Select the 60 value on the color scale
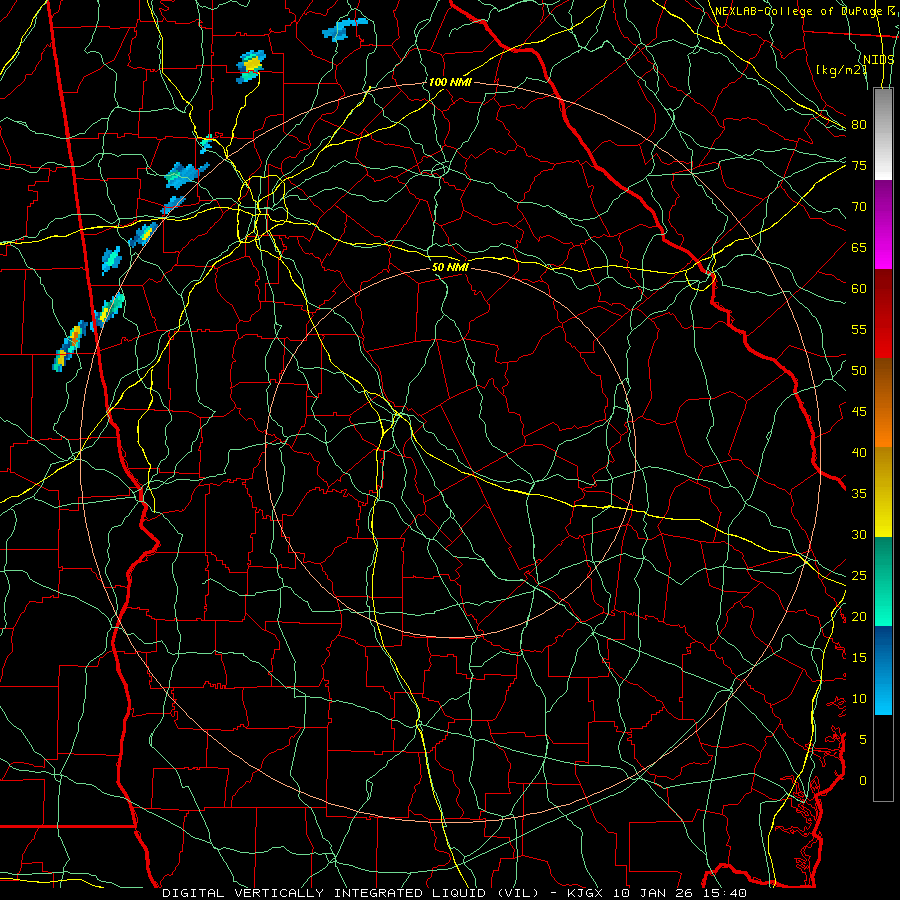 tap(859, 289)
